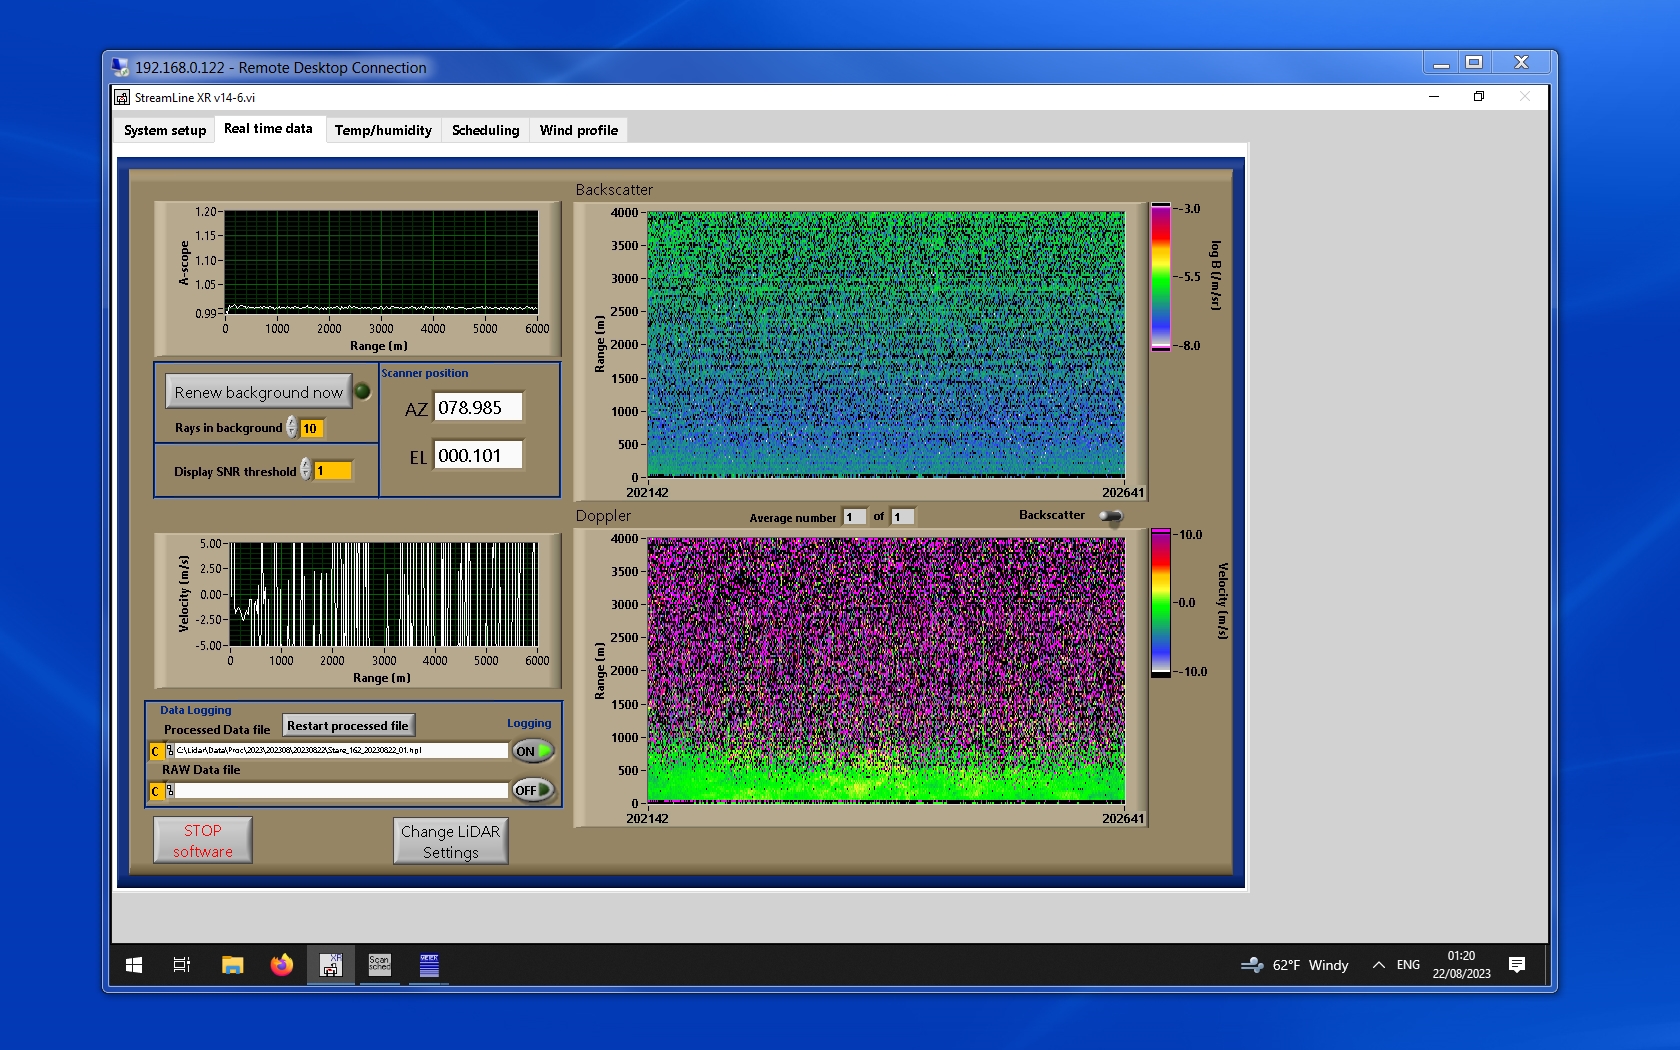Image resolution: width=1680 pixels, height=1050 pixels.
Task: Open Task View in the taskbar
Action: tap(182, 965)
